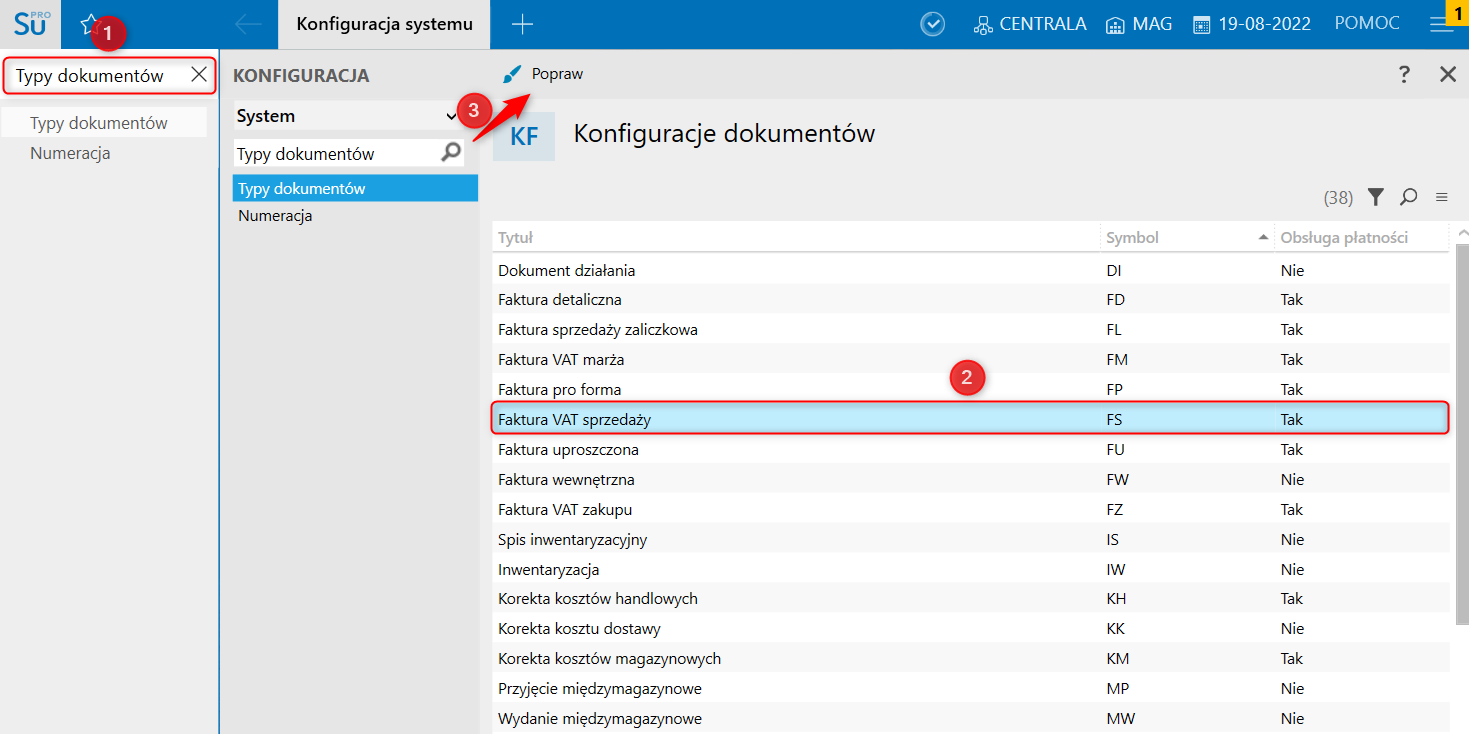Close the configuration panel with X
This screenshot has height=734, width=1469.
1447,74
